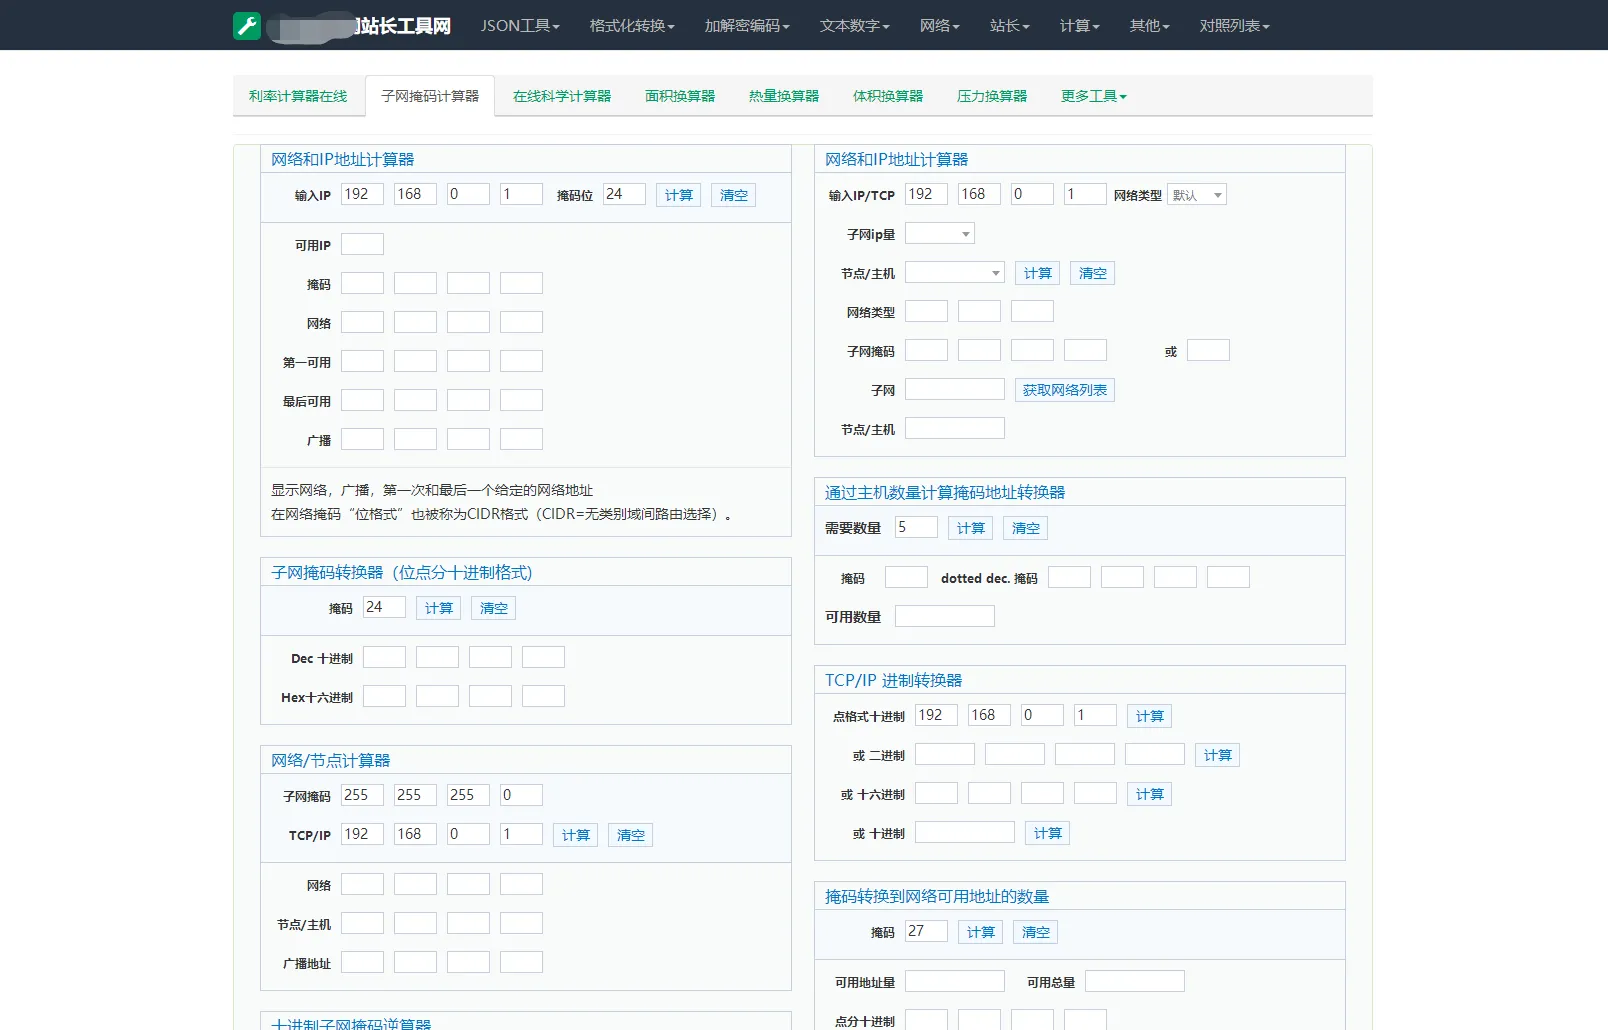
Task: Switch to the 利率计算器在线 tab
Action: coord(298,96)
